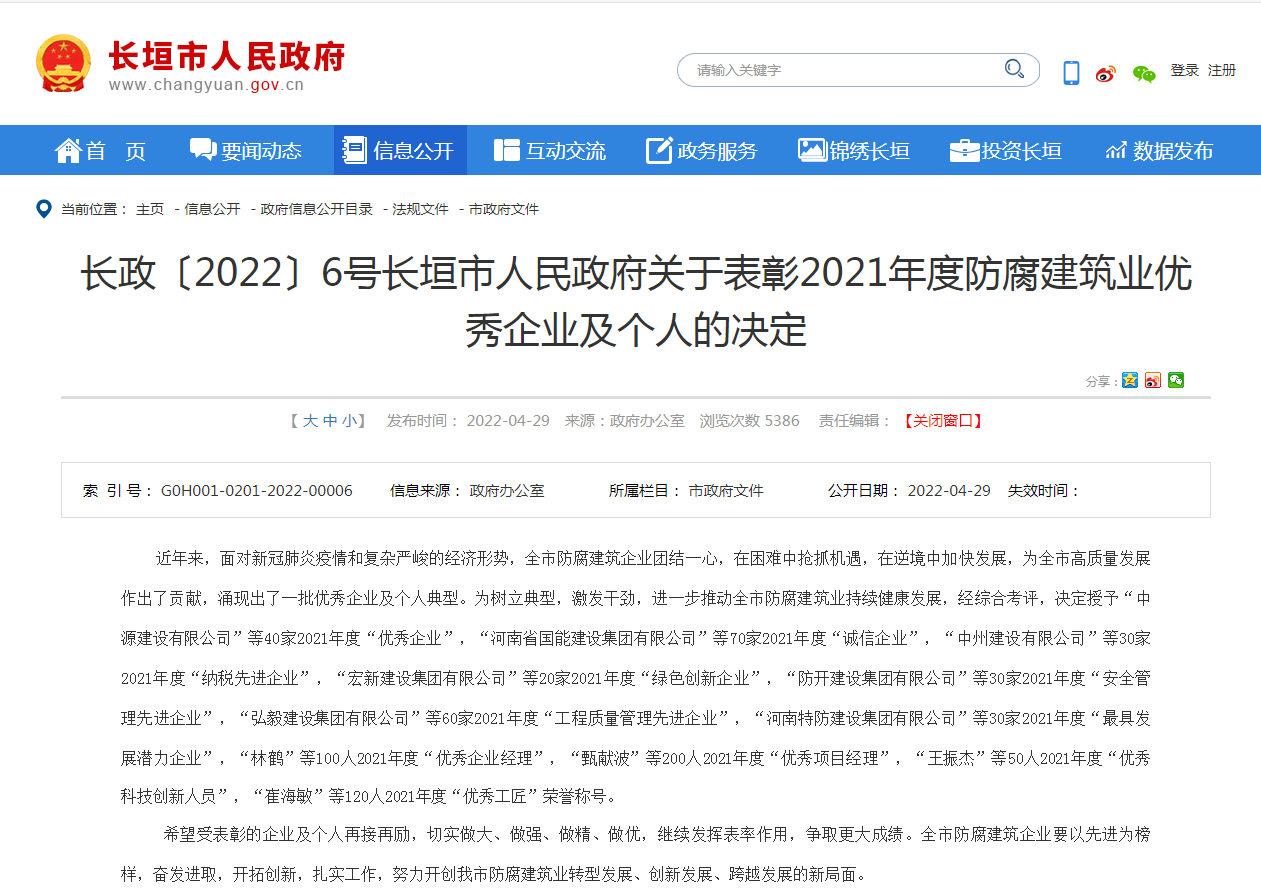1261x891 pixels.
Task: Open the Weibo icon in header
Action: click(1105, 73)
